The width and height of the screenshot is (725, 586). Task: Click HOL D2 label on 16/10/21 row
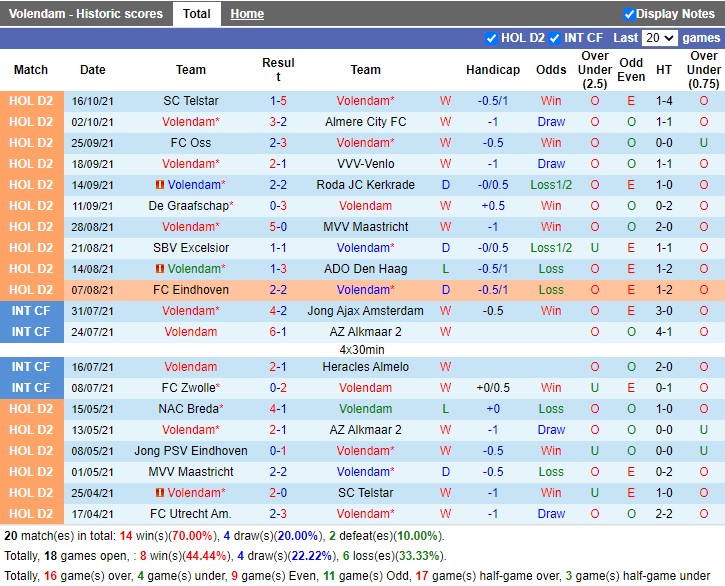point(31,101)
